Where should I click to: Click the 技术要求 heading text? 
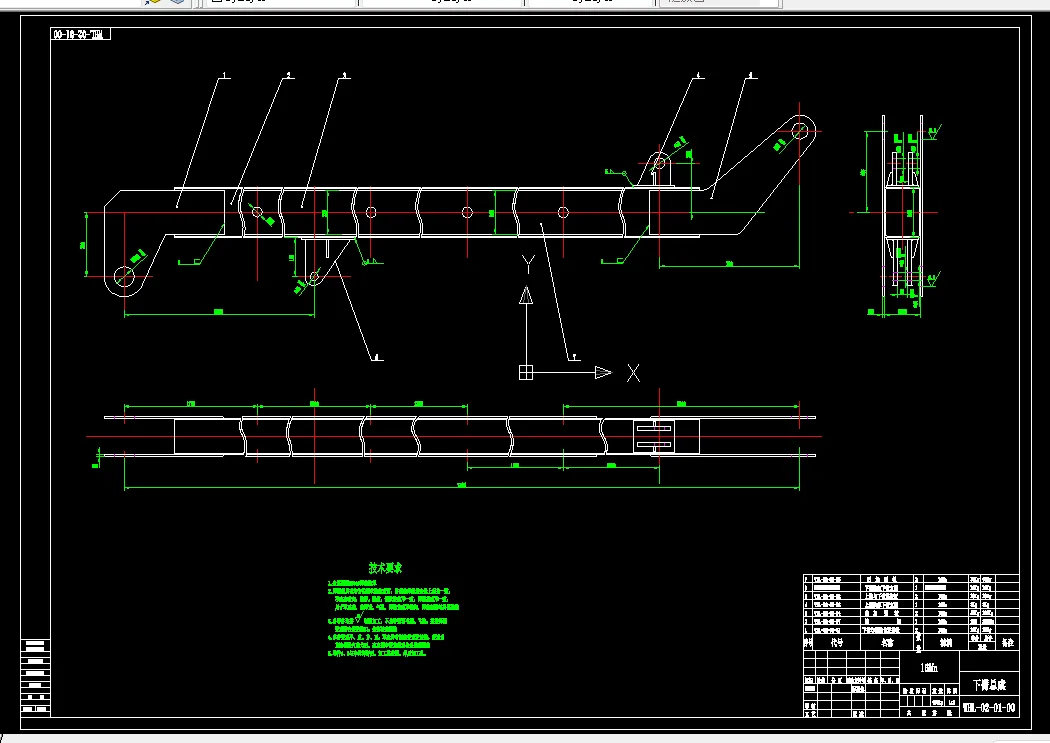tap(385, 568)
